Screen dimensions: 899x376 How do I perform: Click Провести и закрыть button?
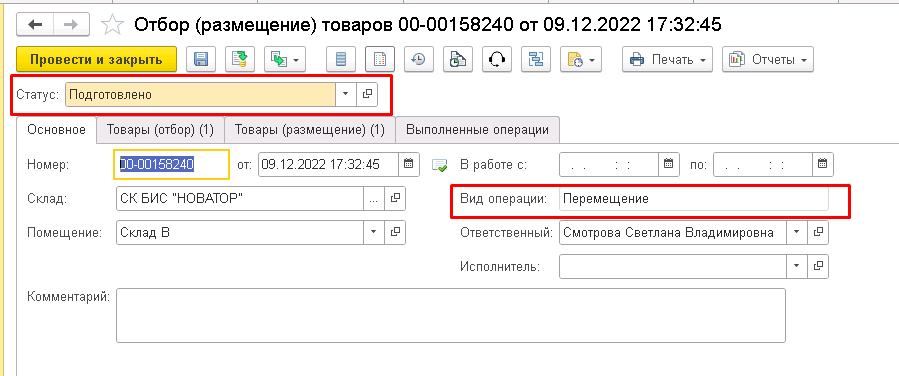[96, 60]
